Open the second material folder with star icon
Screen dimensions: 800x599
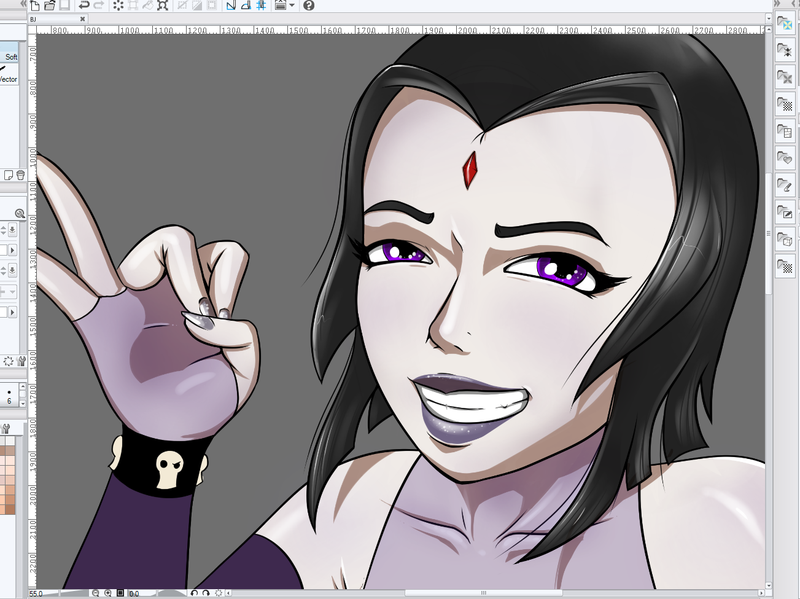[x=785, y=50]
